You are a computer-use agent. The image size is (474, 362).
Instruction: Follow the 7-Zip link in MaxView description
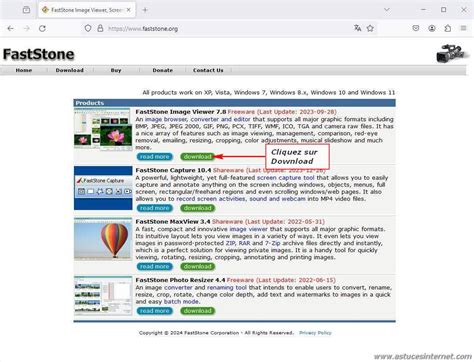point(273,243)
